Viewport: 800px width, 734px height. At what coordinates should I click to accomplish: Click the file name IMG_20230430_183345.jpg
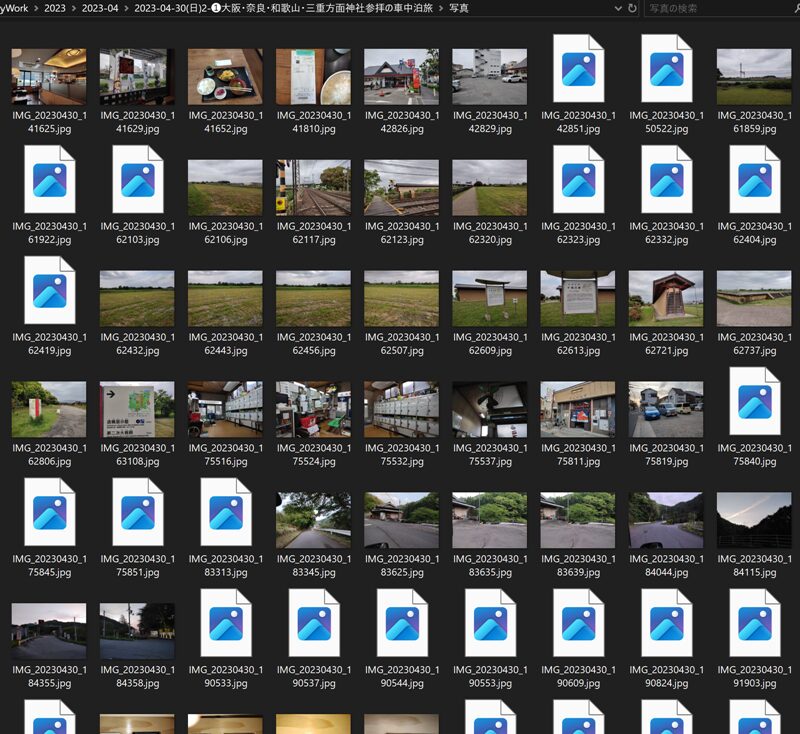click(314, 565)
